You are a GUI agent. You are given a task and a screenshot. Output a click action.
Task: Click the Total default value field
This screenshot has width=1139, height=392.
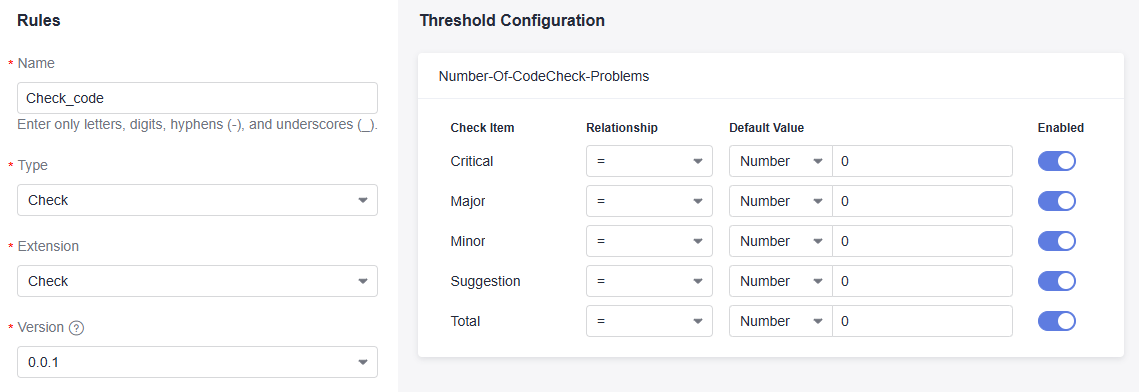(x=923, y=321)
